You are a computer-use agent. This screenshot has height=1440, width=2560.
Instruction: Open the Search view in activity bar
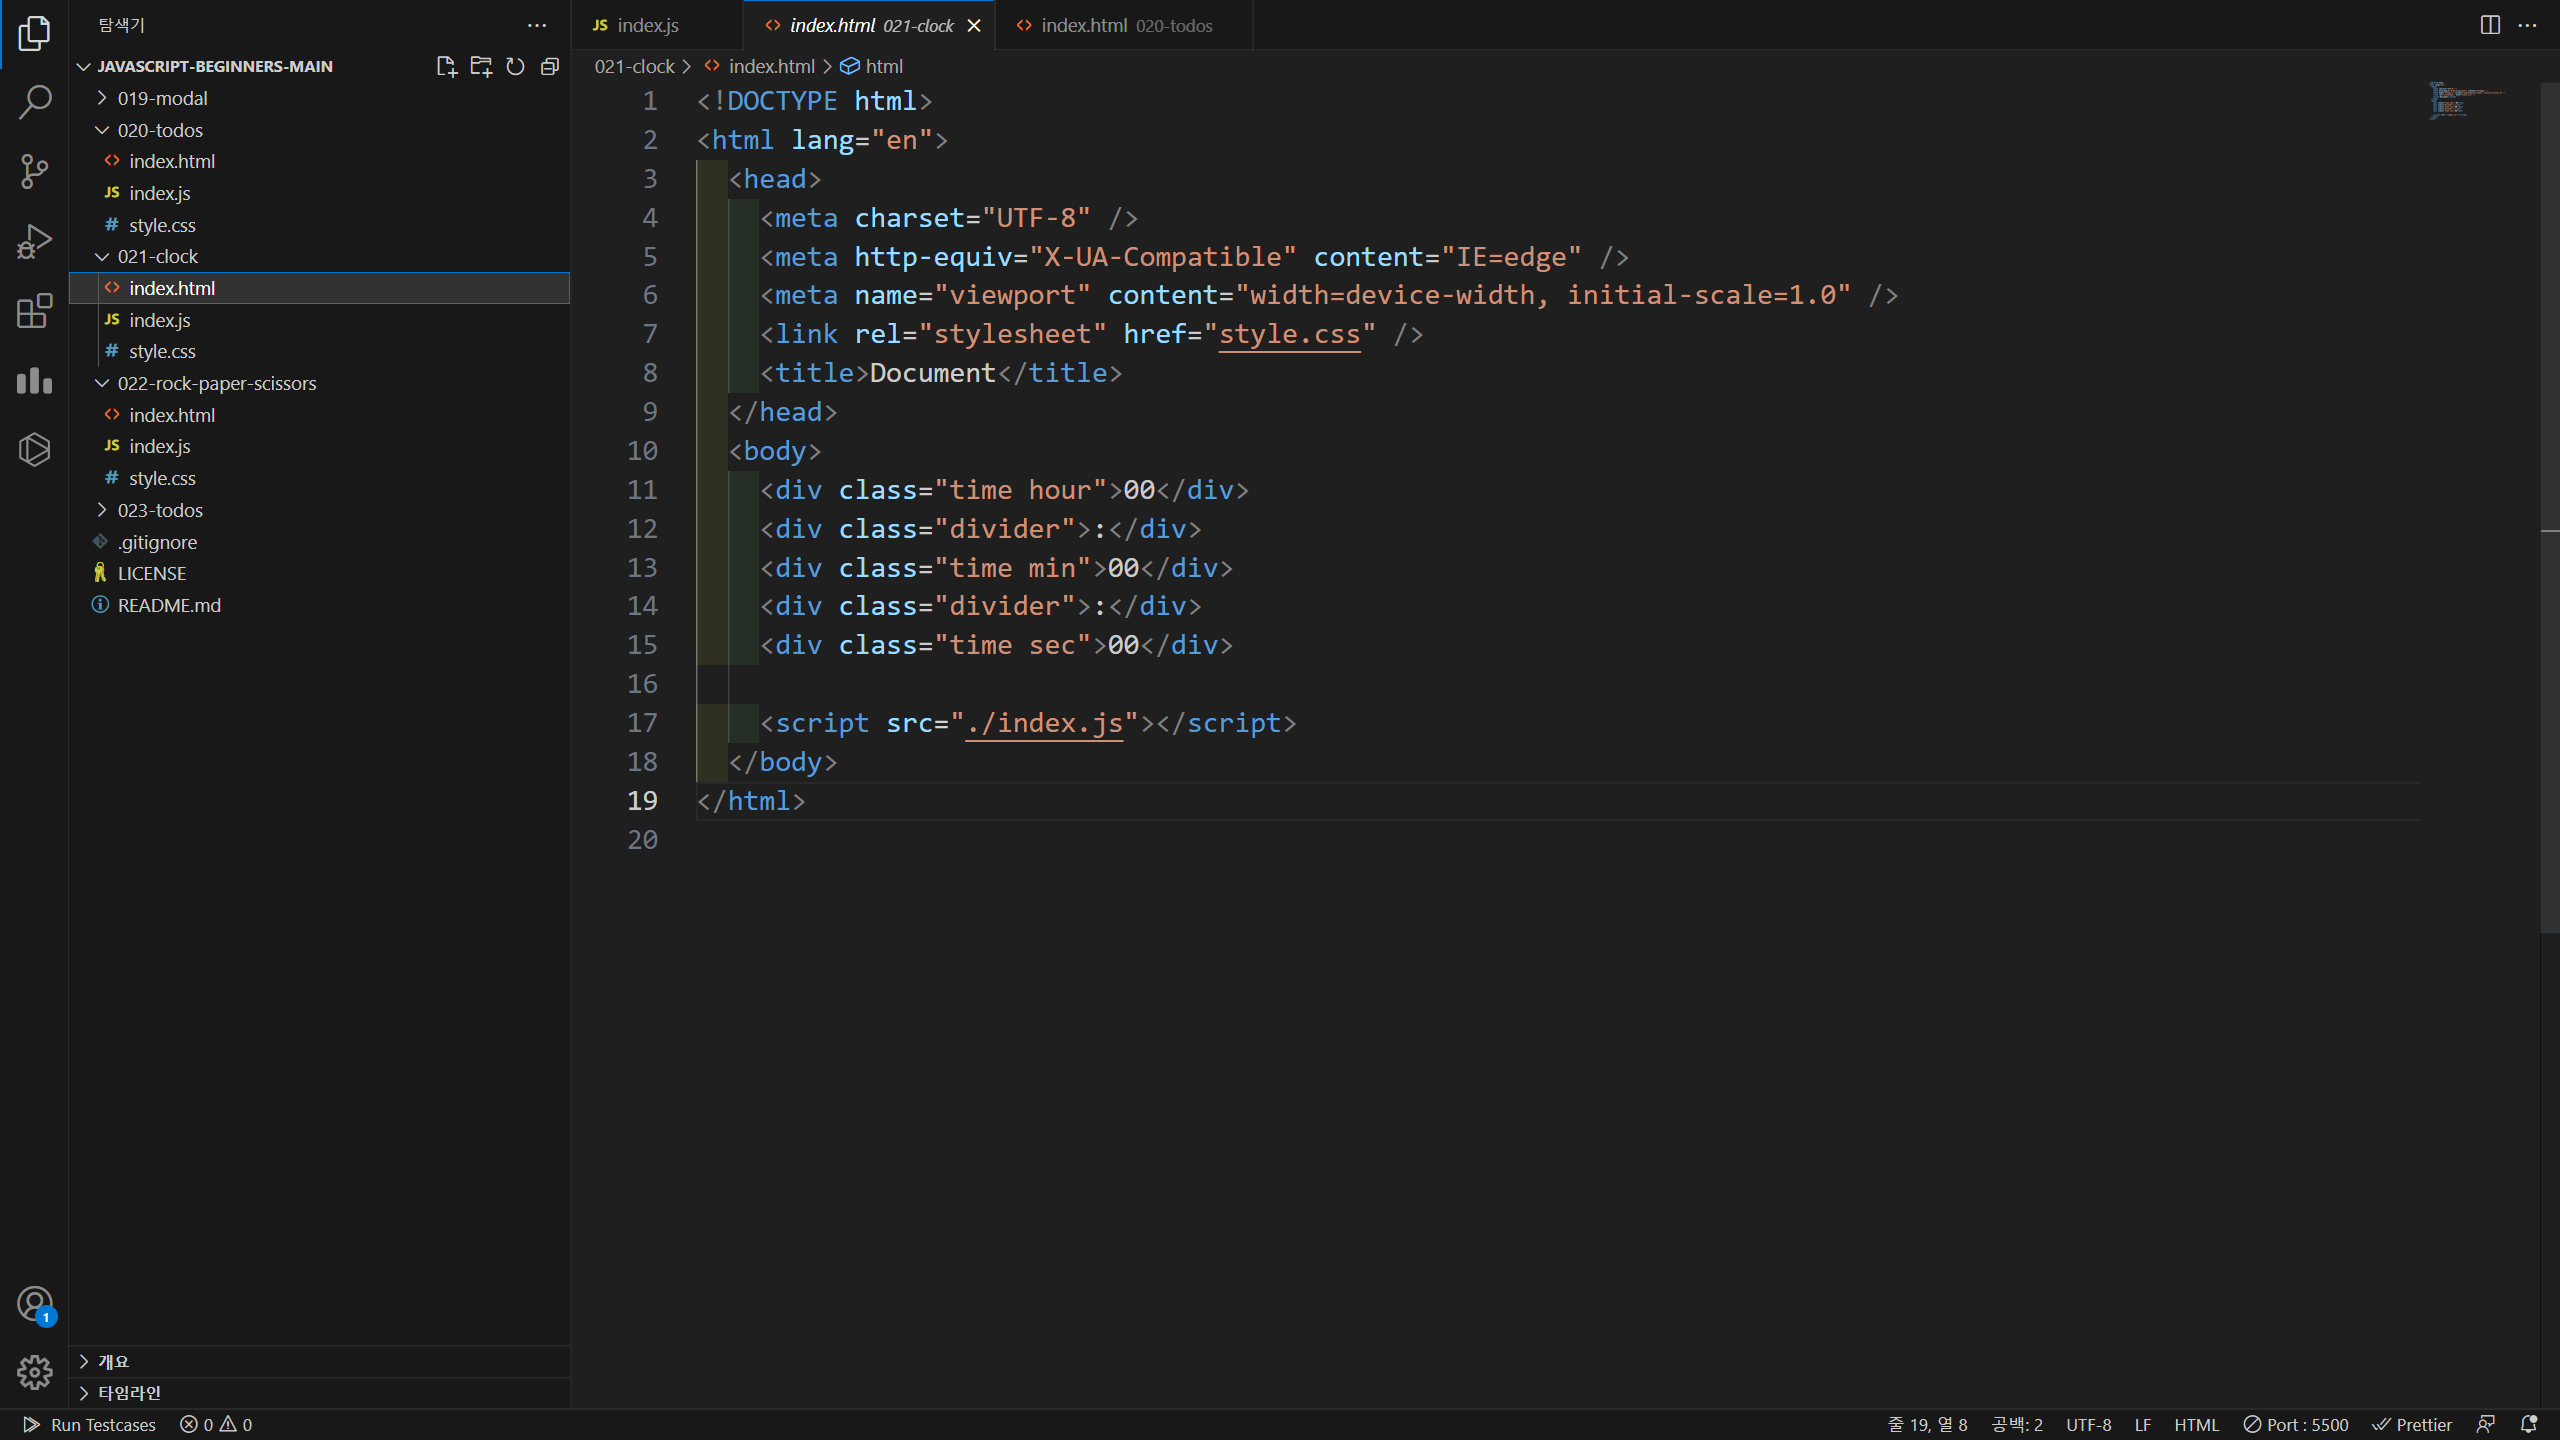point(35,101)
